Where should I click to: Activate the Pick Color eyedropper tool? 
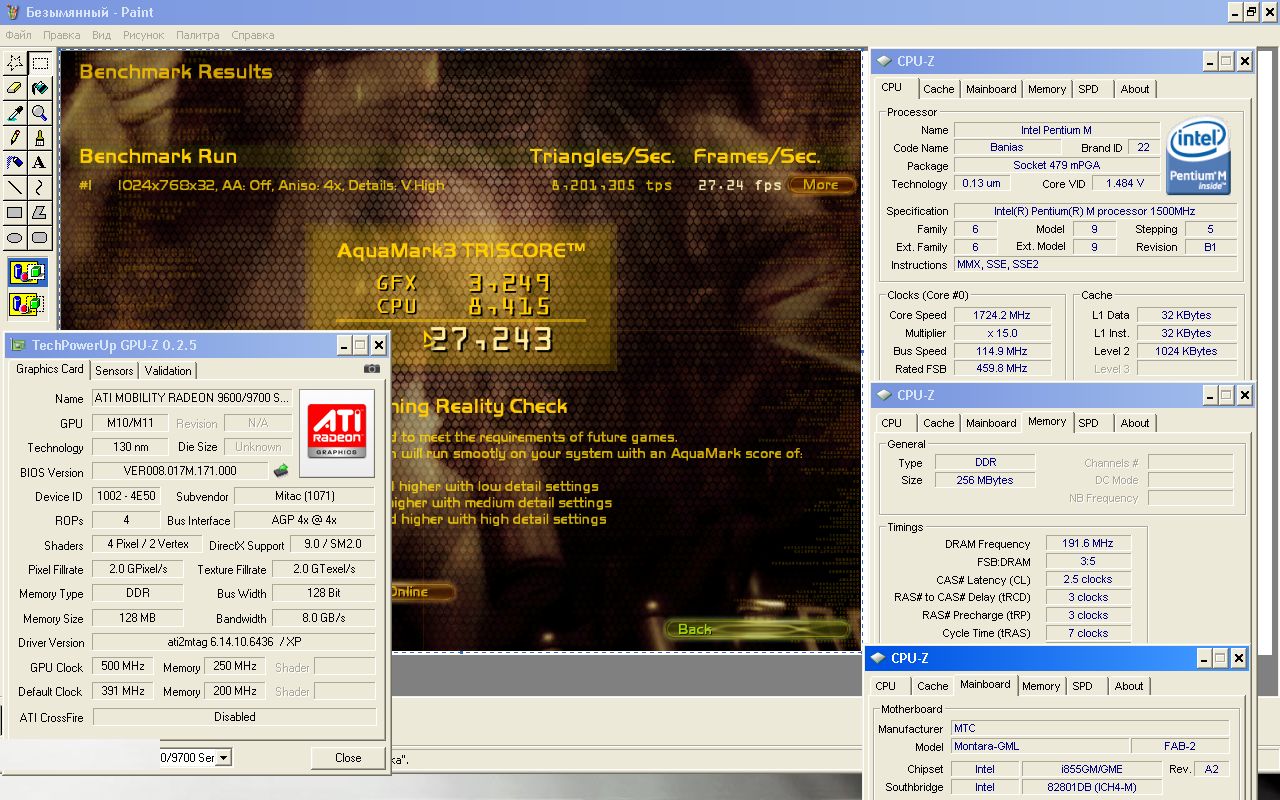pos(15,113)
